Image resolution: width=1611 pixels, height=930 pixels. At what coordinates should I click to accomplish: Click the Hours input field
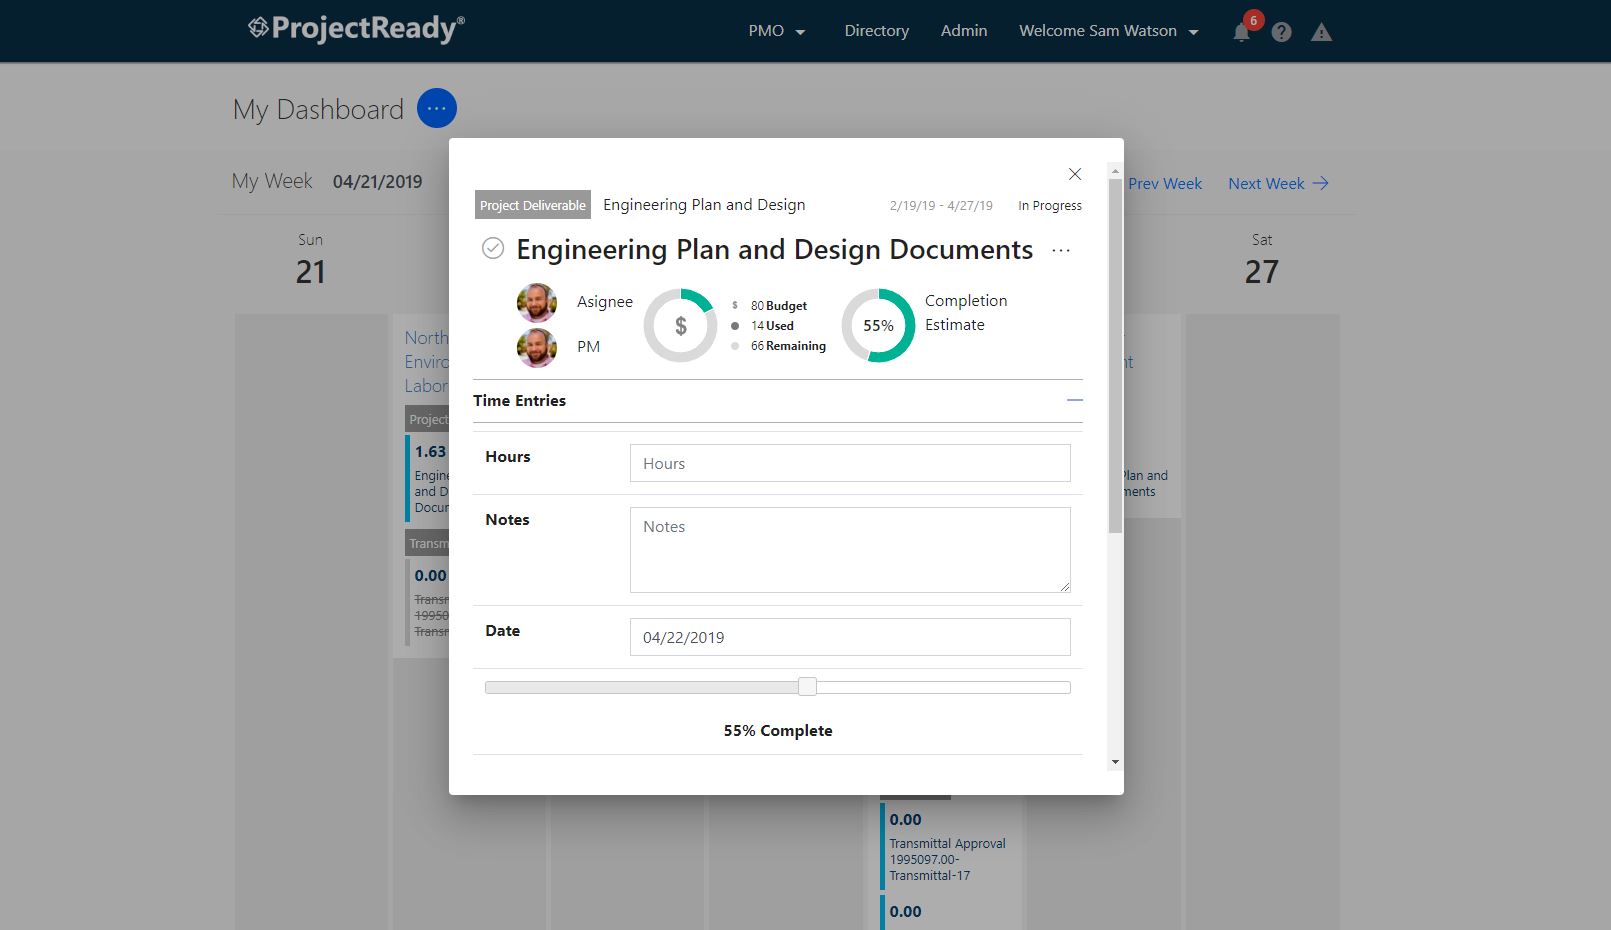click(850, 463)
